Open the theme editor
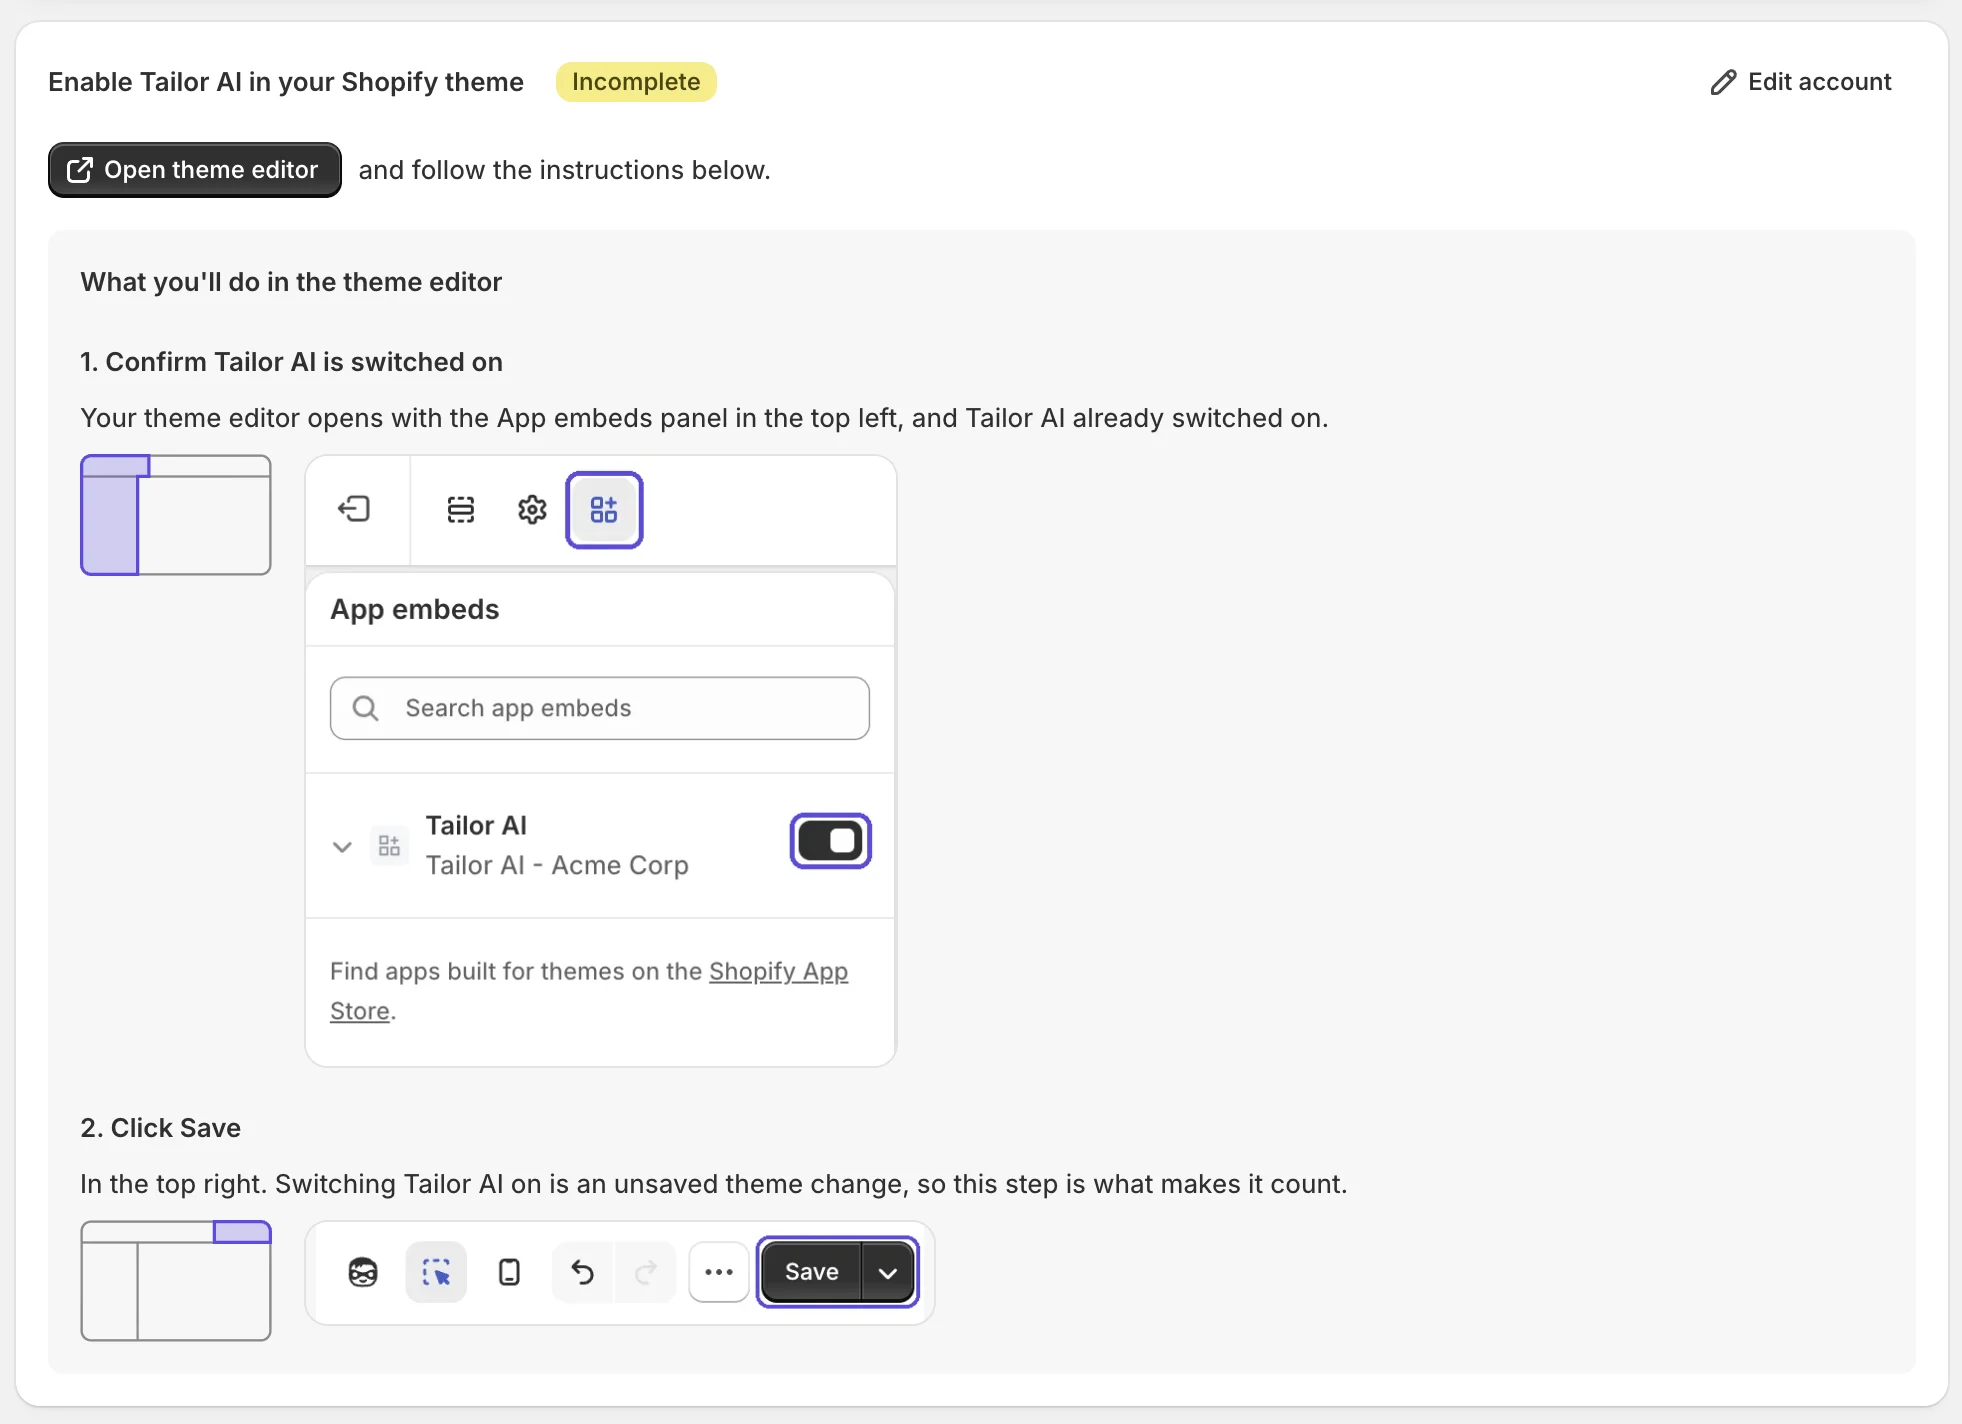 tap(195, 170)
